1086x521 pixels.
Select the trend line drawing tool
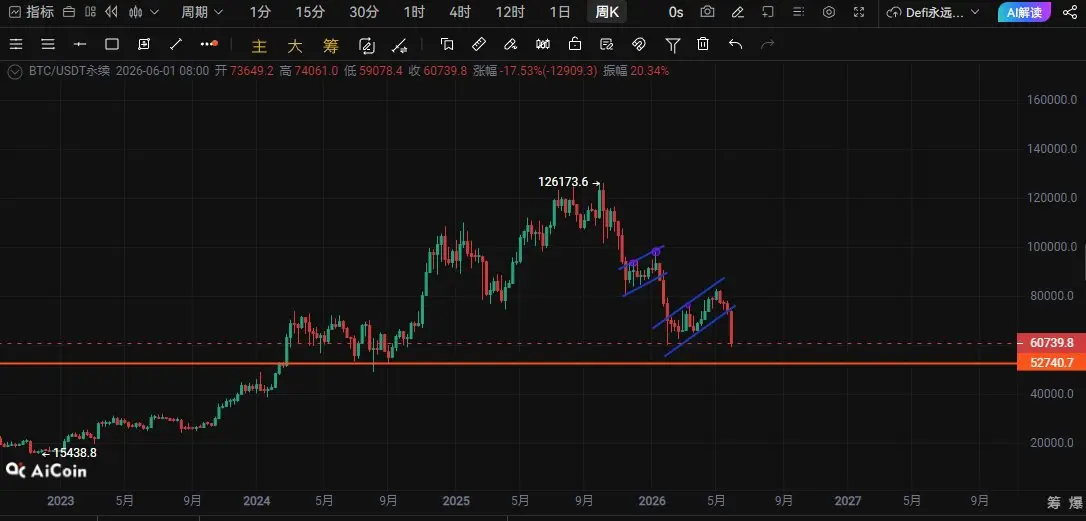pyautogui.click(x=176, y=44)
